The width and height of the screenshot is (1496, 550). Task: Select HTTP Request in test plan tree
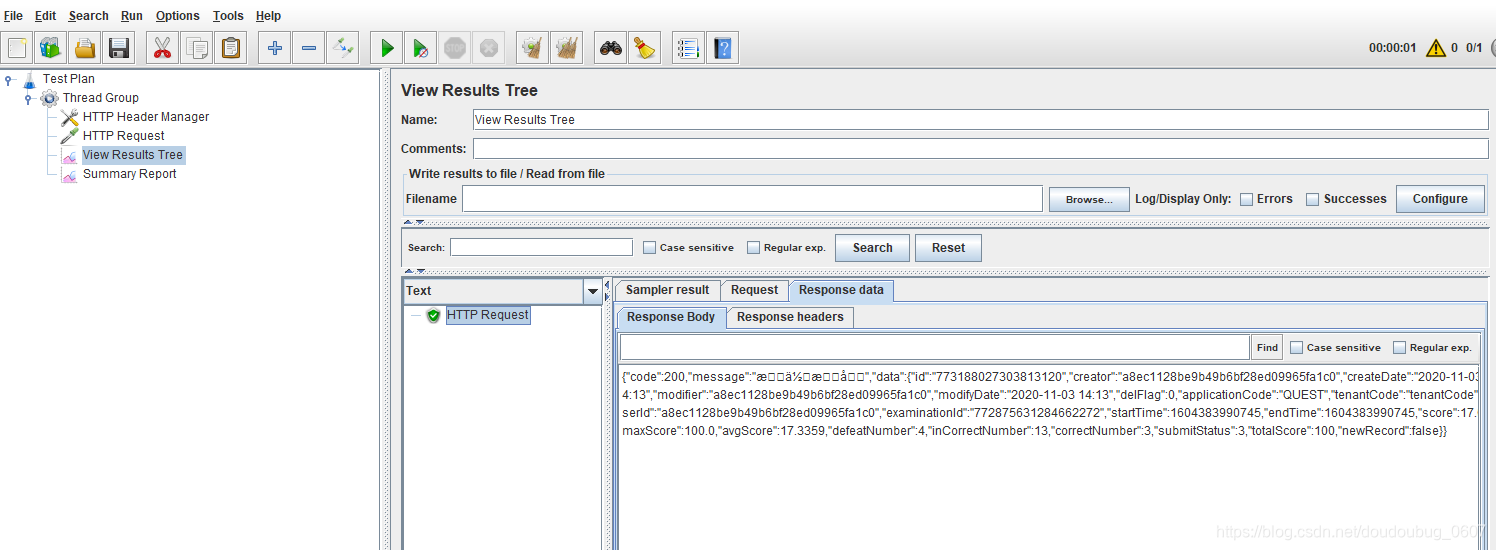point(123,136)
